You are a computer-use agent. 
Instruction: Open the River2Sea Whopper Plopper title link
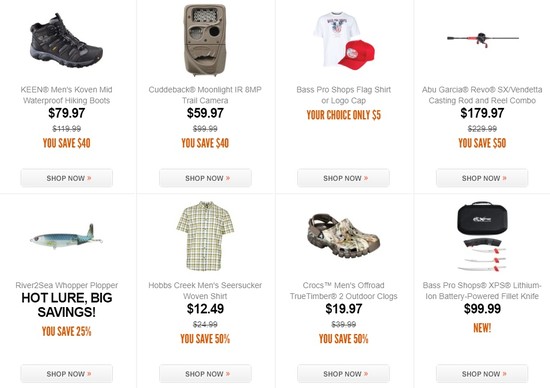tap(67, 285)
